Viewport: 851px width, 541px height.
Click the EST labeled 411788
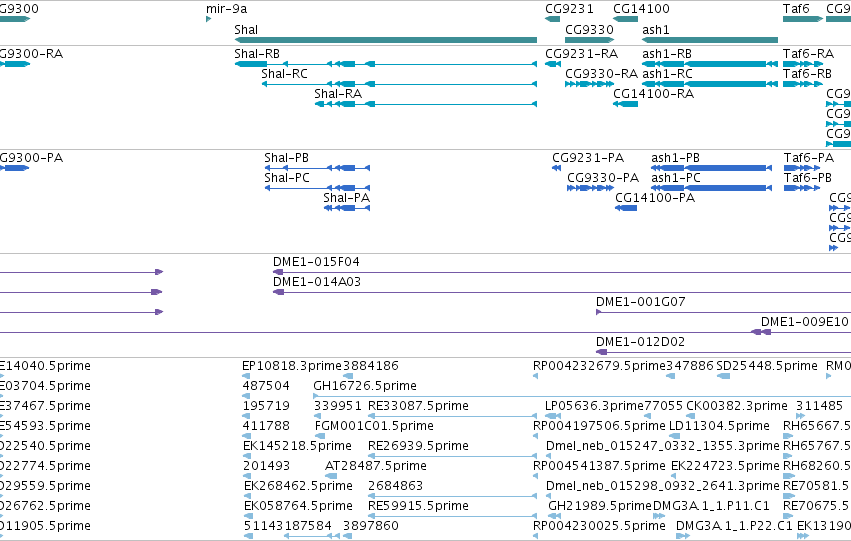(x=266, y=427)
